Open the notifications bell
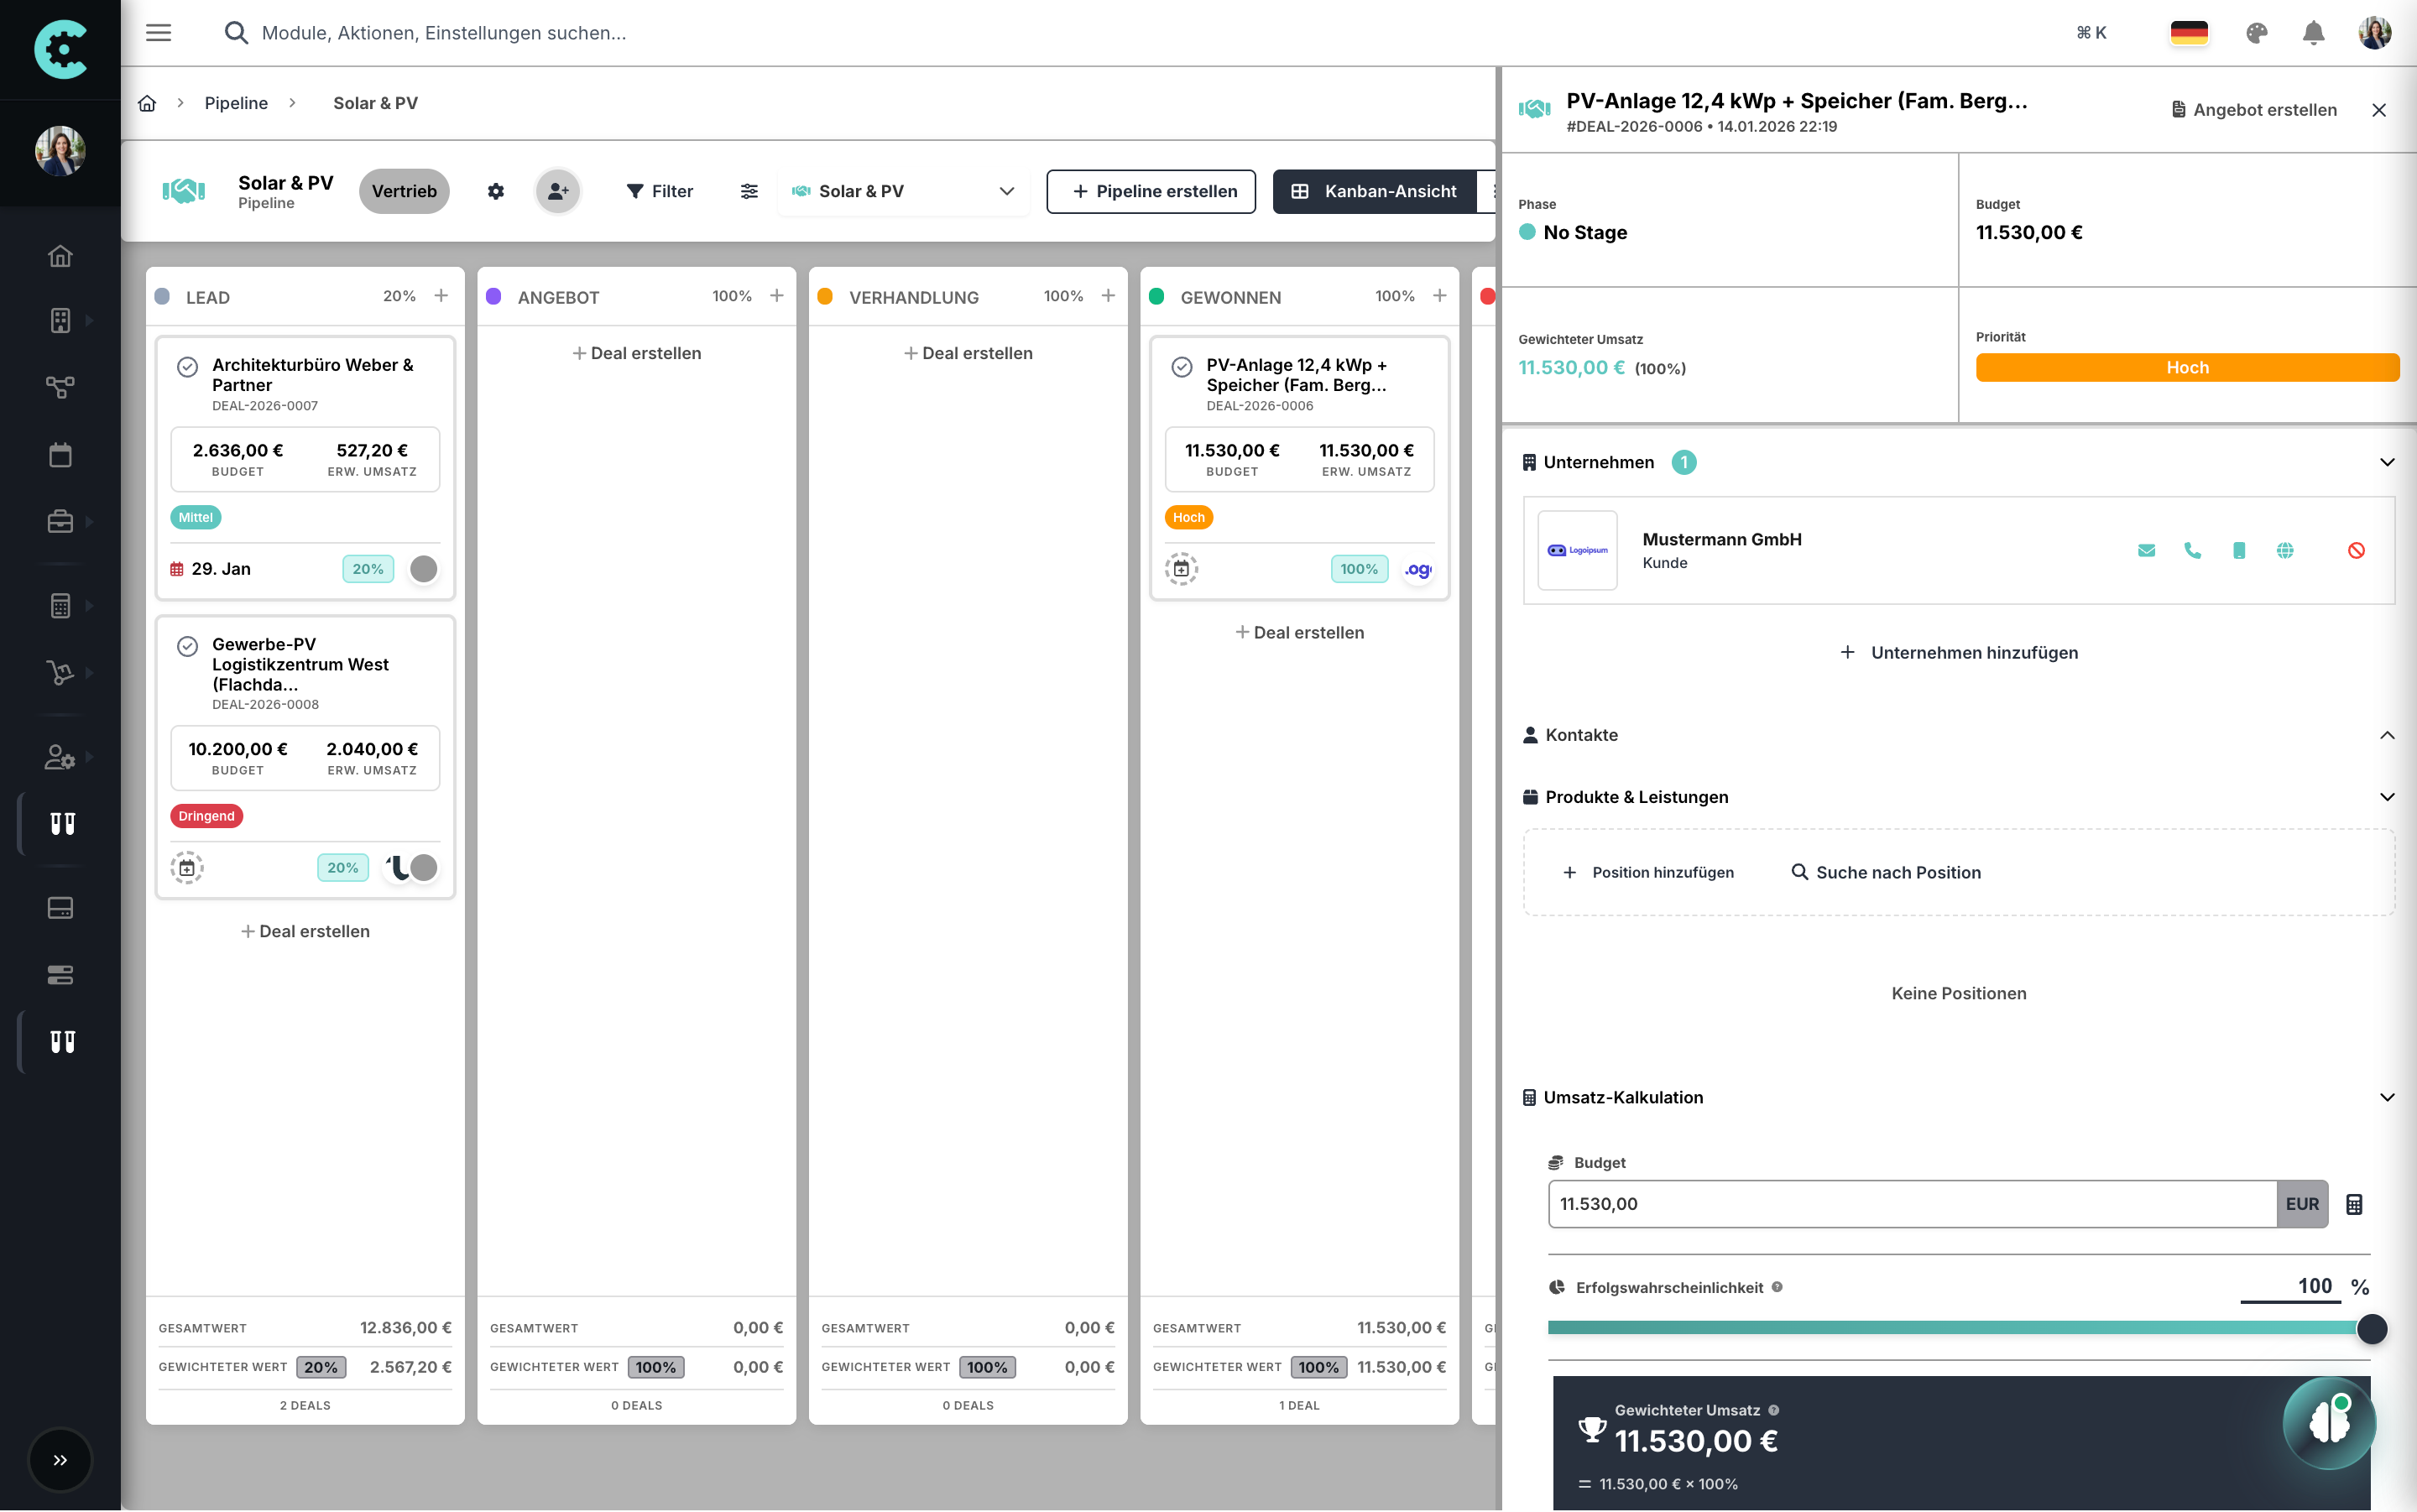The image size is (2417, 1512). click(2313, 33)
